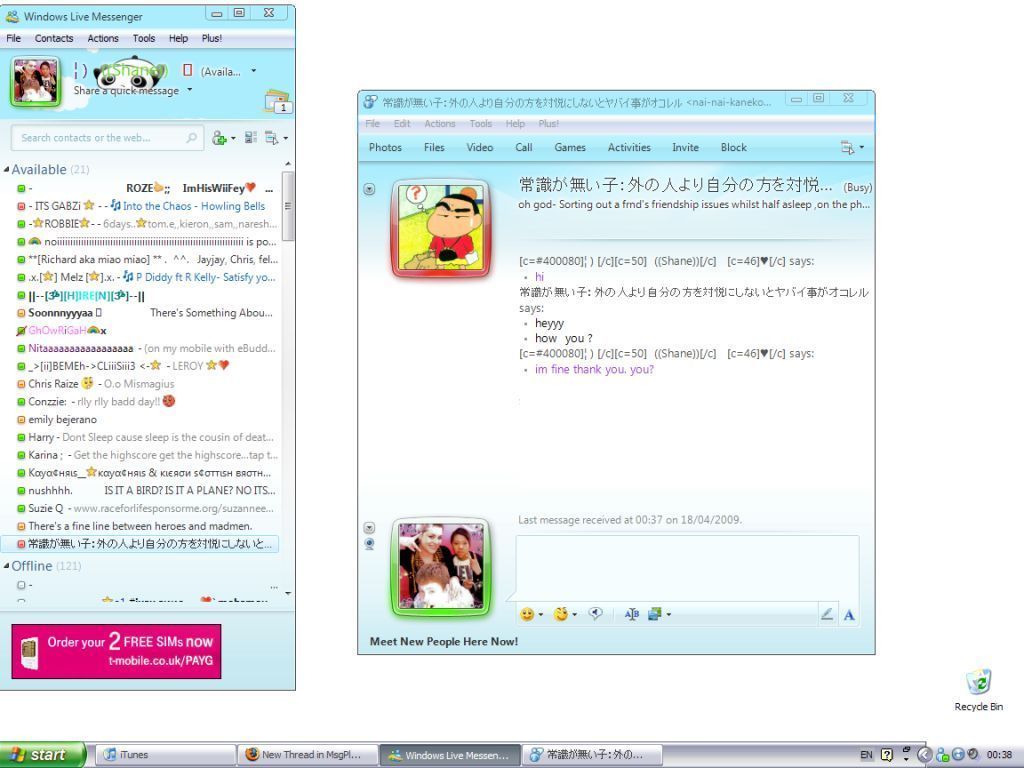This screenshot has height=768, width=1024.
Task: Collapse the Offline contacts group
Action: (7, 567)
